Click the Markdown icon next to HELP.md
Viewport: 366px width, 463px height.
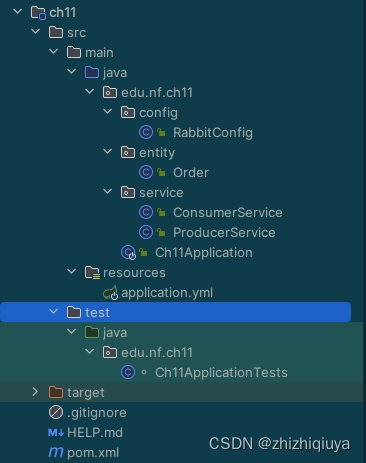tap(56, 433)
